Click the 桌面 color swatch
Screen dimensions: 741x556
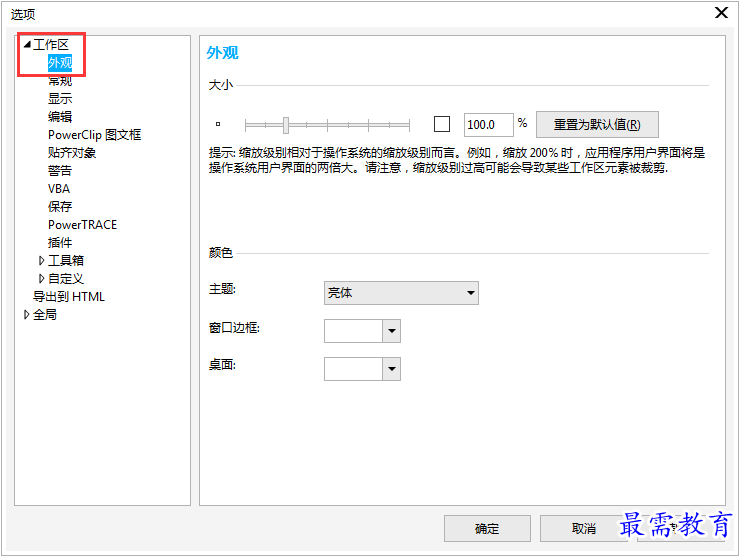click(353, 369)
